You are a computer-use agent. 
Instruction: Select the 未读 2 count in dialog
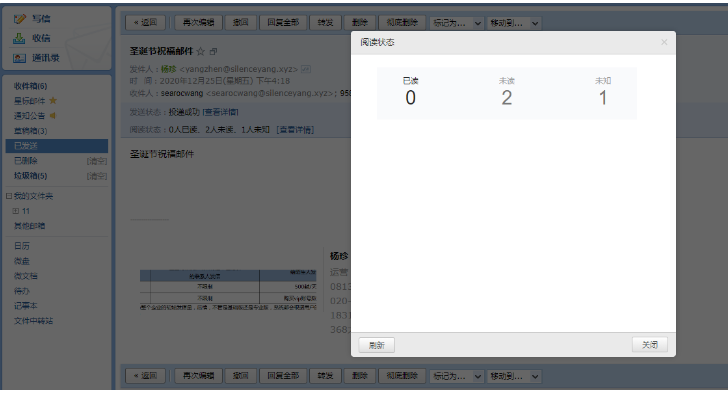[x=507, y=92]
